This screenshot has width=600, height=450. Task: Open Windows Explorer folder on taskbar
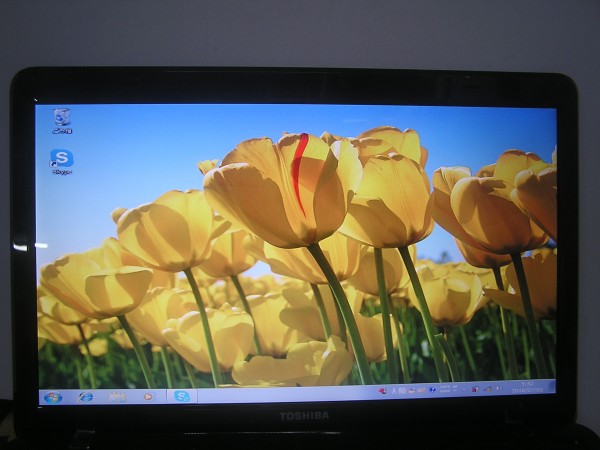click(x=117, y=397)
